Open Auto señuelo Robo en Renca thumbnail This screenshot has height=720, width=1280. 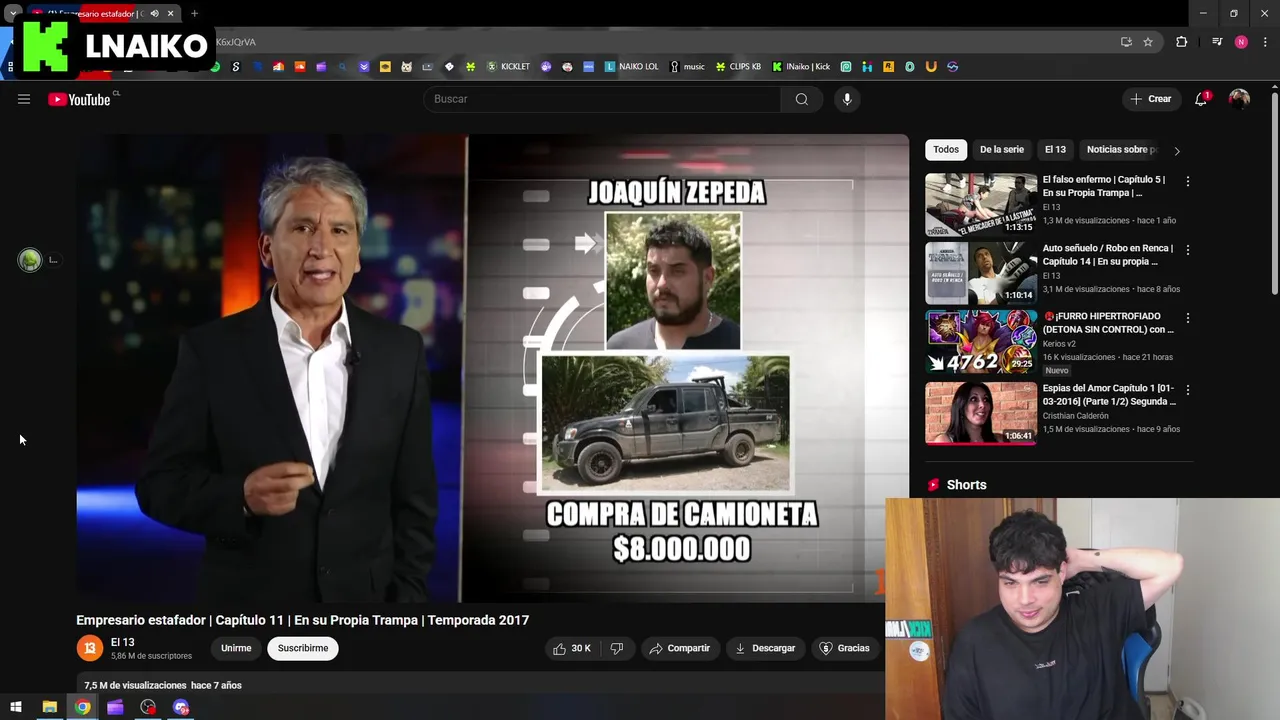(981, 273)
